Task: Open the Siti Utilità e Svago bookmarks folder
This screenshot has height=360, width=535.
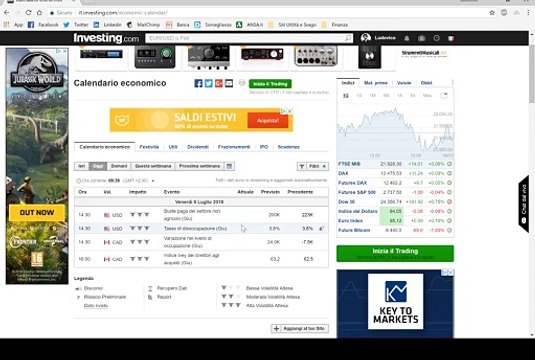Action: click(x=292, y=25)
